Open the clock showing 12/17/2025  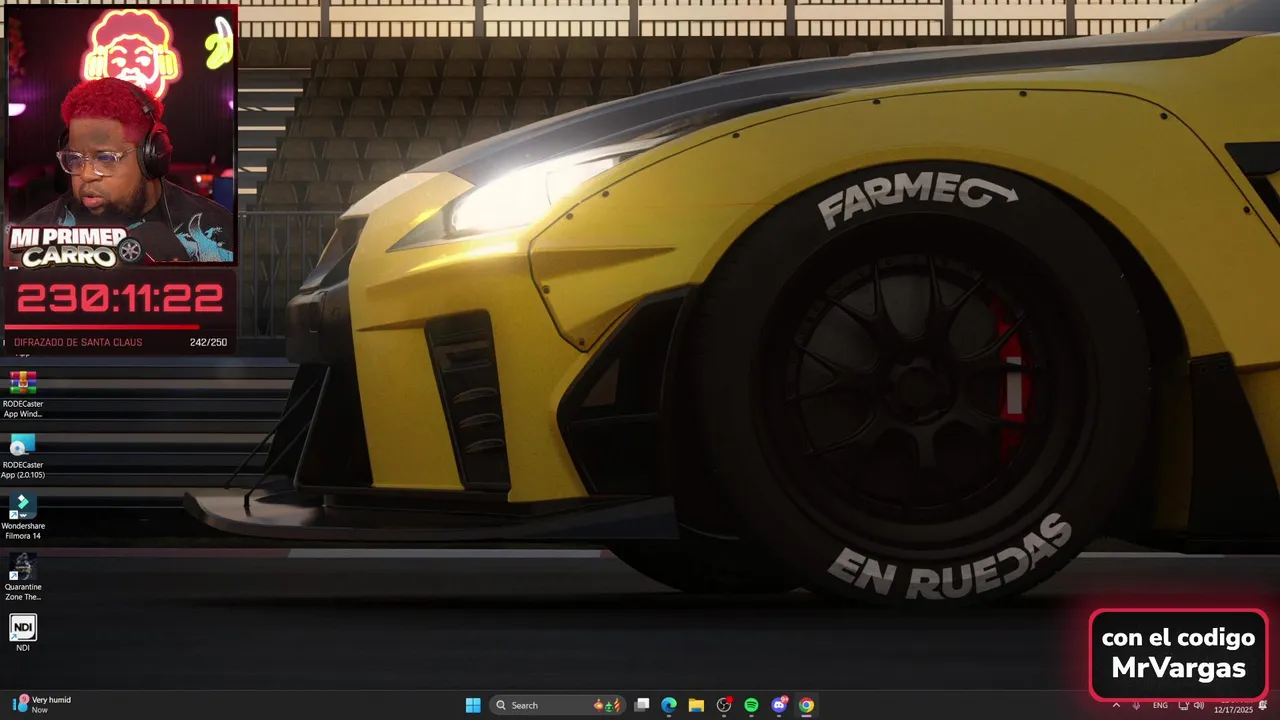1233,709
